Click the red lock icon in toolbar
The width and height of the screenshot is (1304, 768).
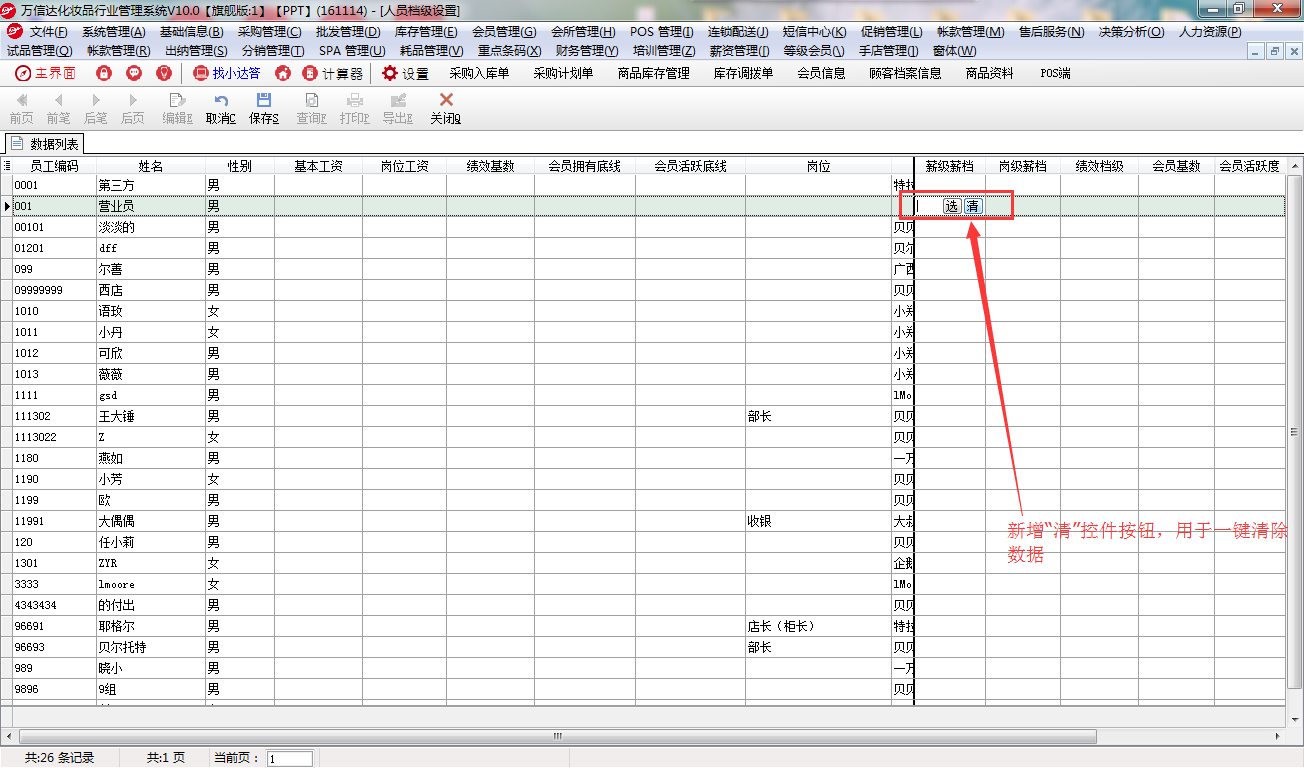tap(104, 73)
